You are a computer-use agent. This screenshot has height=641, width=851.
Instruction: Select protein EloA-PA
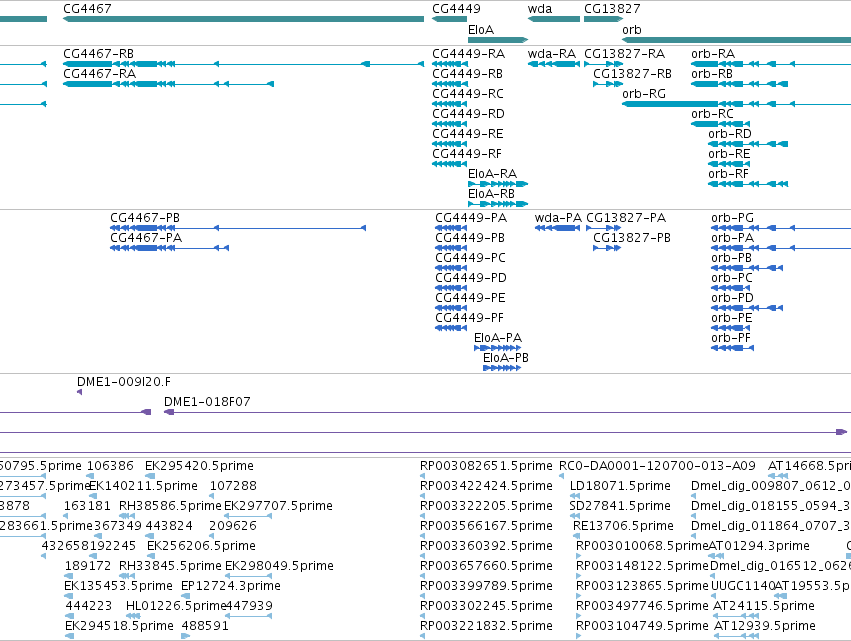tap(497, 348)
